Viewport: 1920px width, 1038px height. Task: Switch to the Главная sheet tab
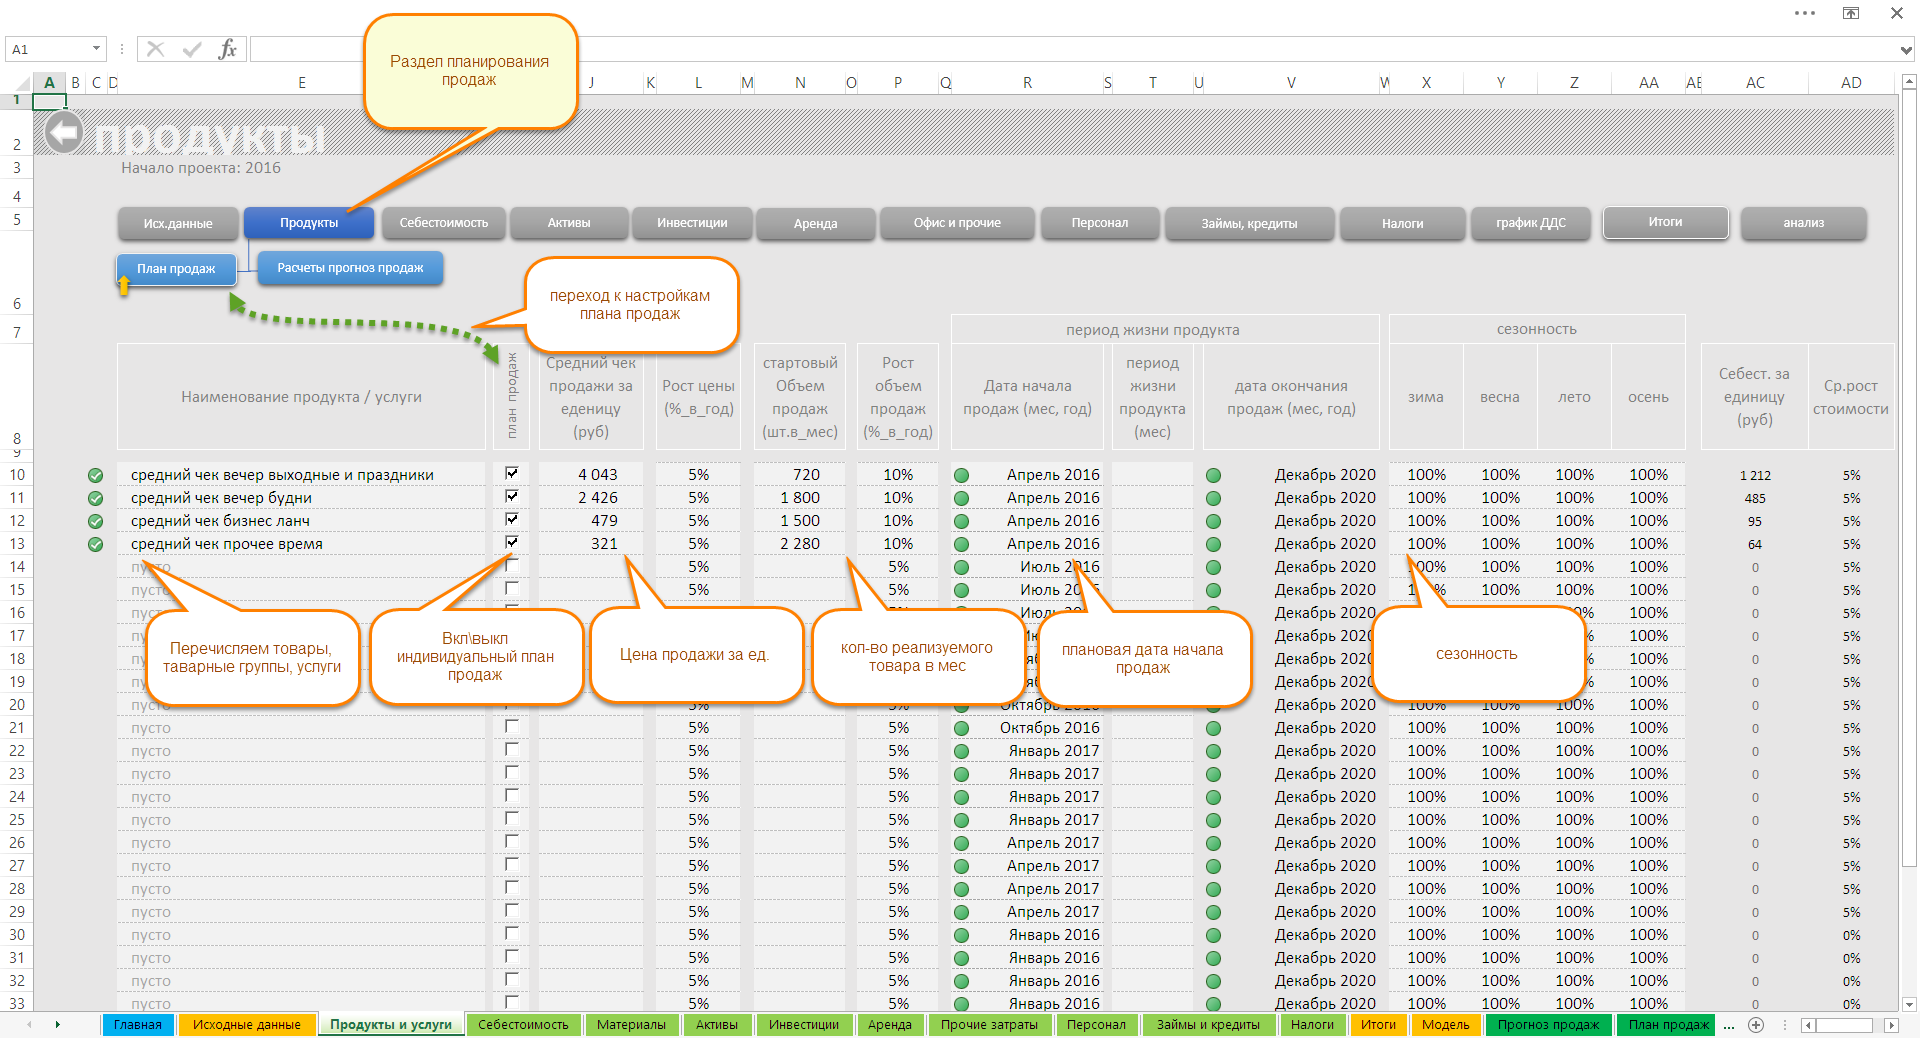click(138, 1025)
